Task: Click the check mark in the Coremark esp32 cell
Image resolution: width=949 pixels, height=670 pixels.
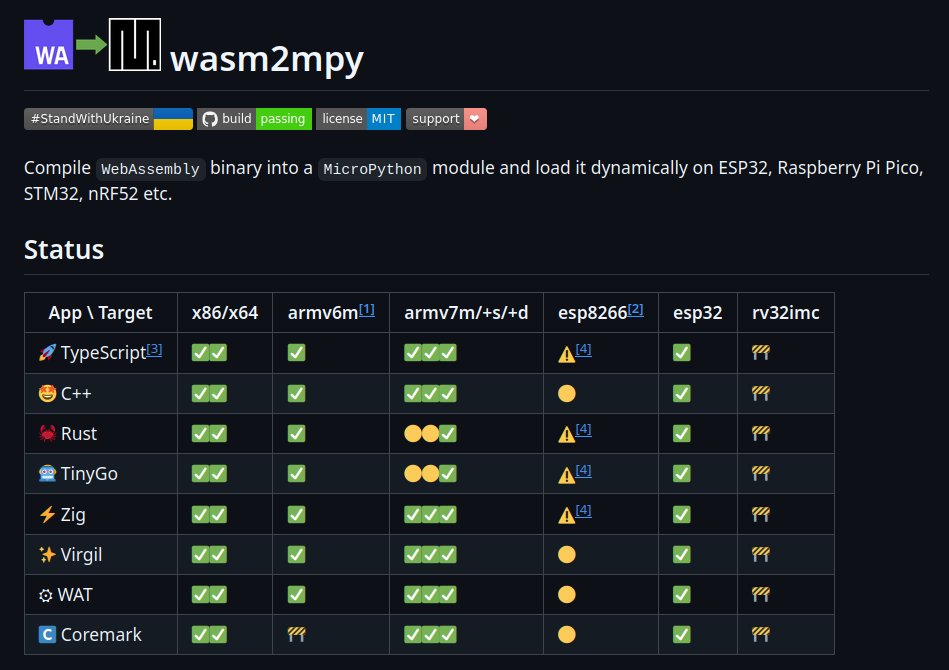Action: tap(681, 634)
